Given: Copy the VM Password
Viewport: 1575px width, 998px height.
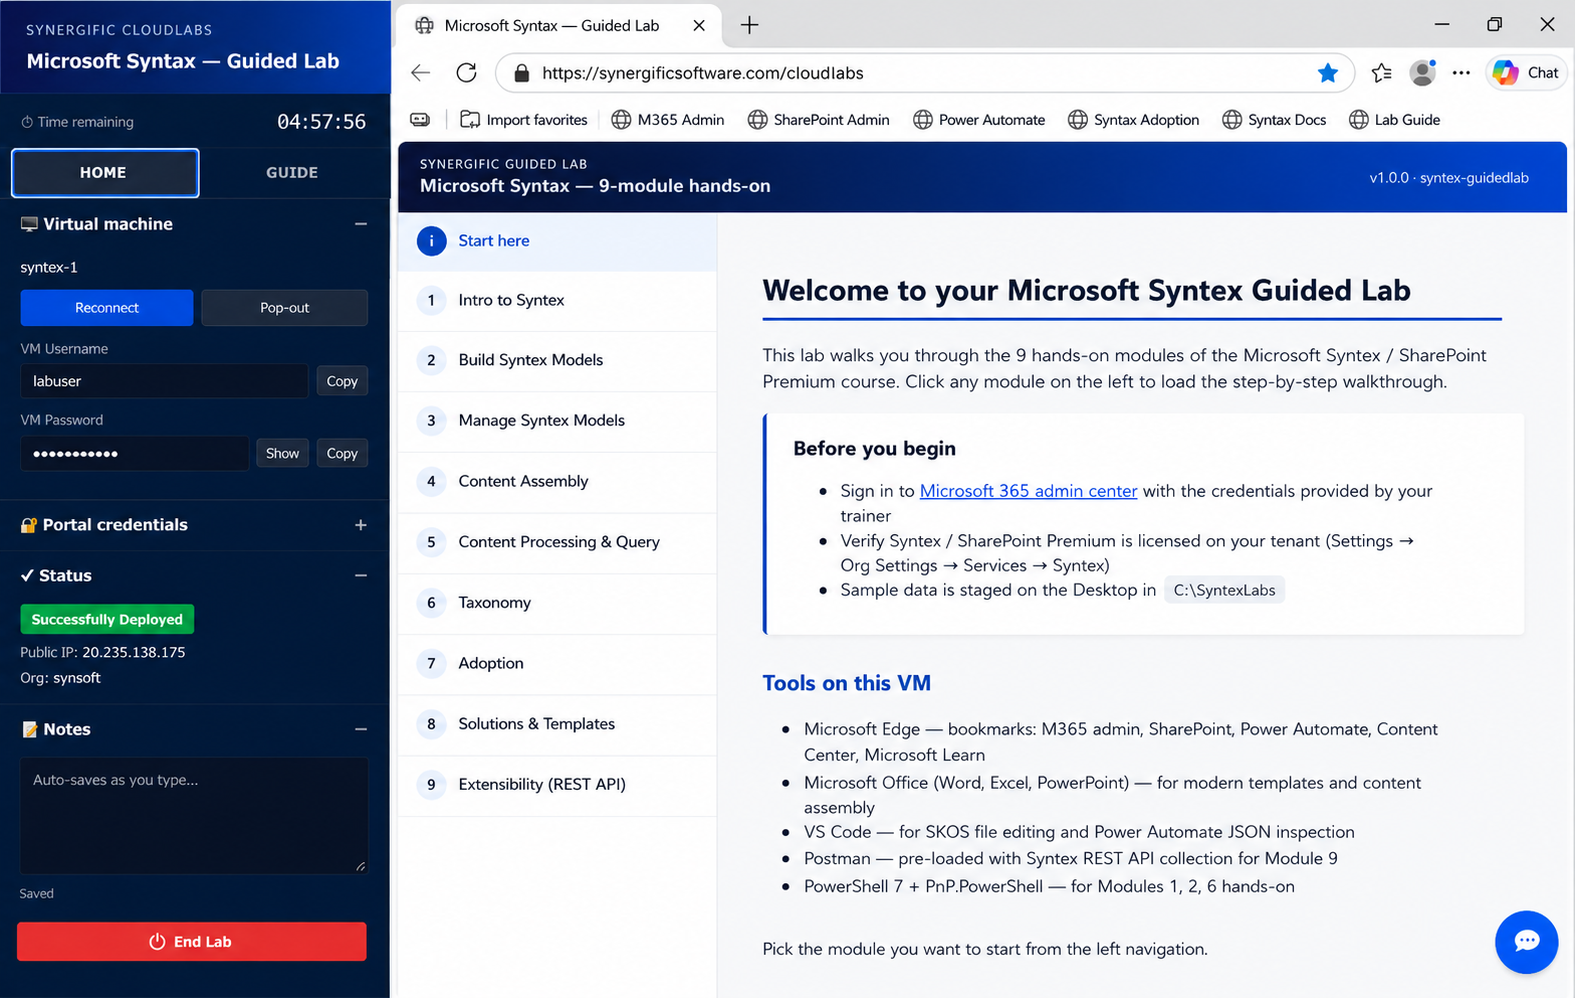Looking at the screenshot, I should [x=342, y=454].
